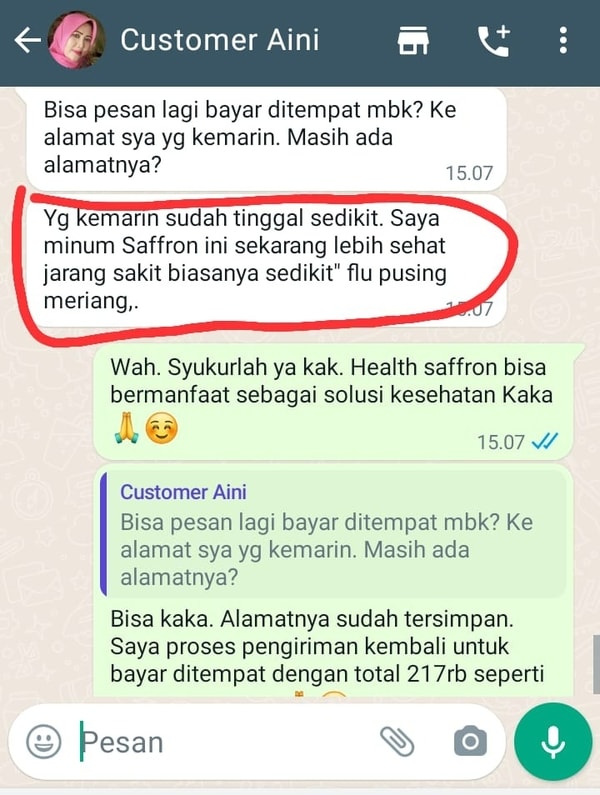Click the chat scrollbar handle
The width and height of the screenshot is (600, 795).
596,665
